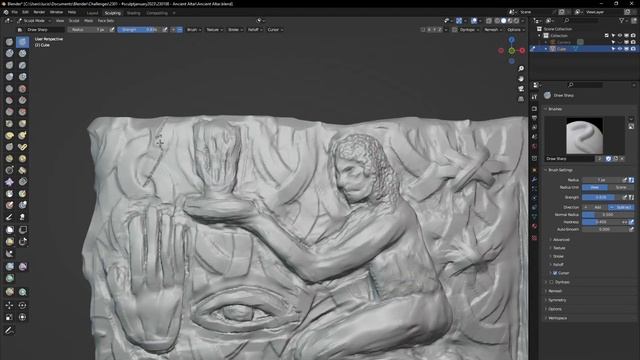The image size is (640, 360).
Task: Select the Cube row in outliner
Action: point(584,49)
